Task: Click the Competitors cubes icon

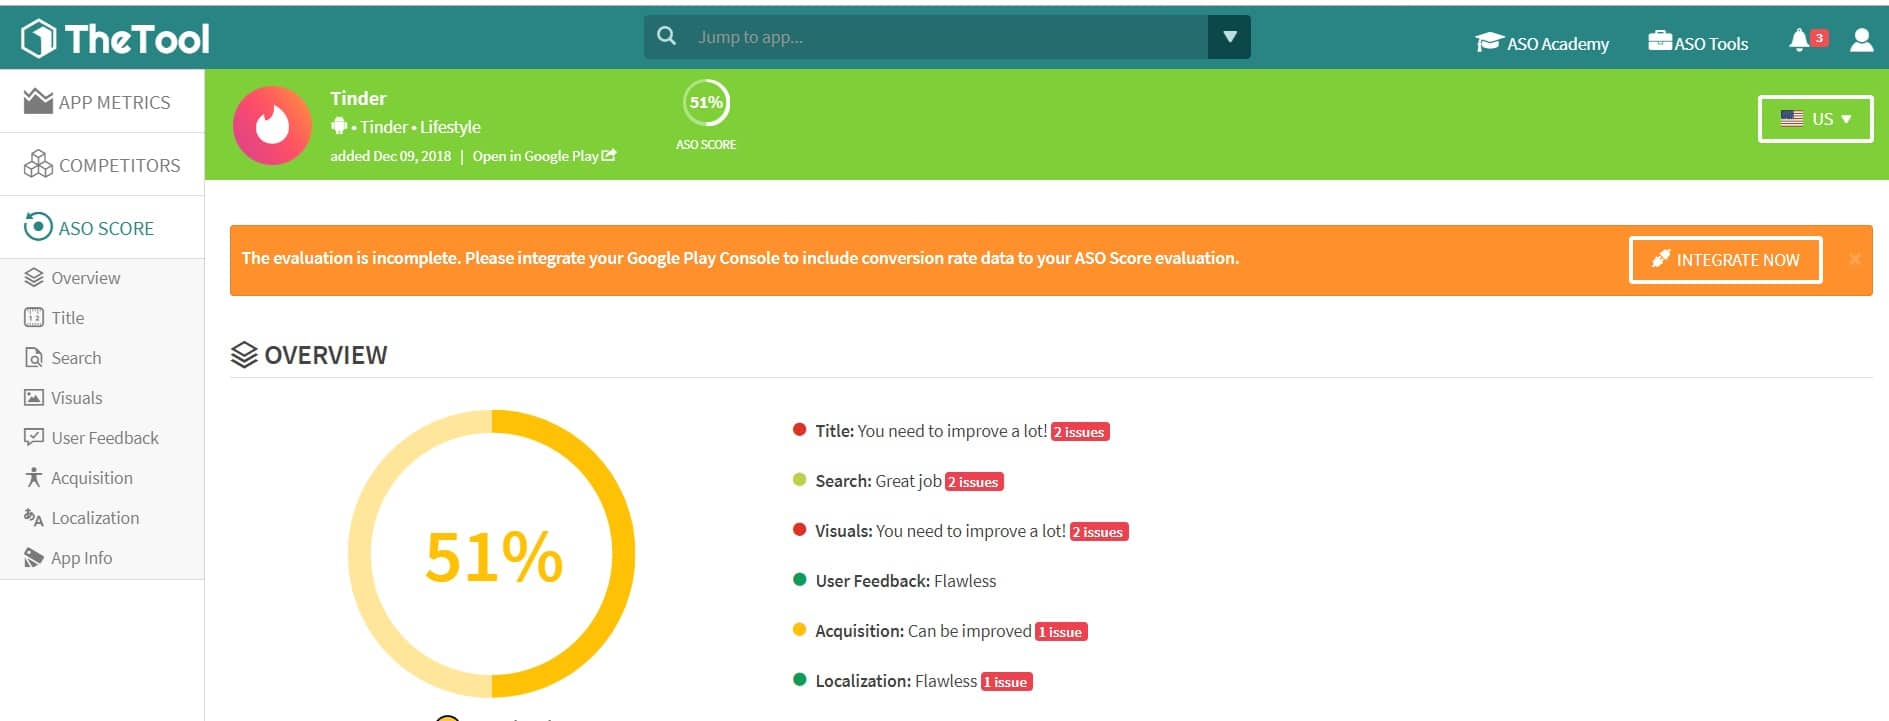Action: (38, 164)
